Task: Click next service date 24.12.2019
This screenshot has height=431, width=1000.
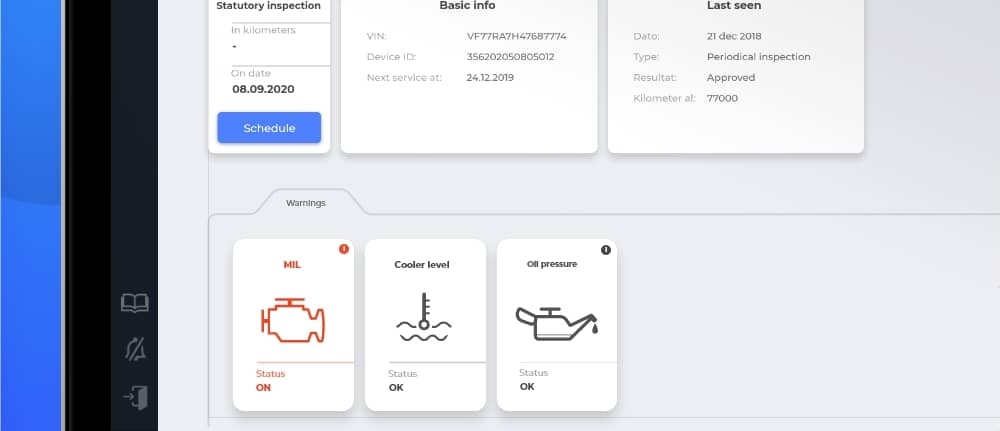Action: [490, 78]
